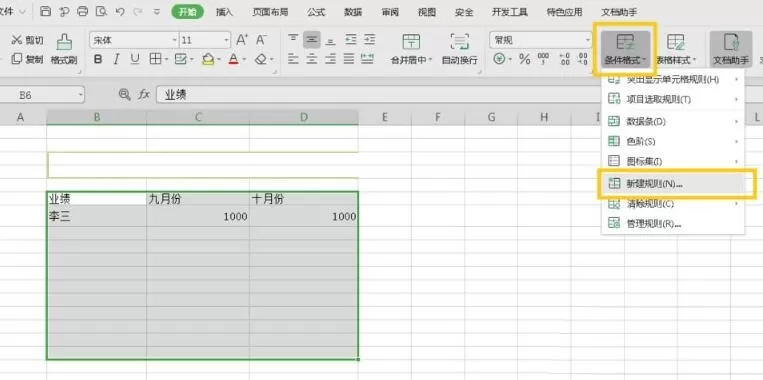
Task: Toggle middle vertical alignment
Action: (311, 40)
